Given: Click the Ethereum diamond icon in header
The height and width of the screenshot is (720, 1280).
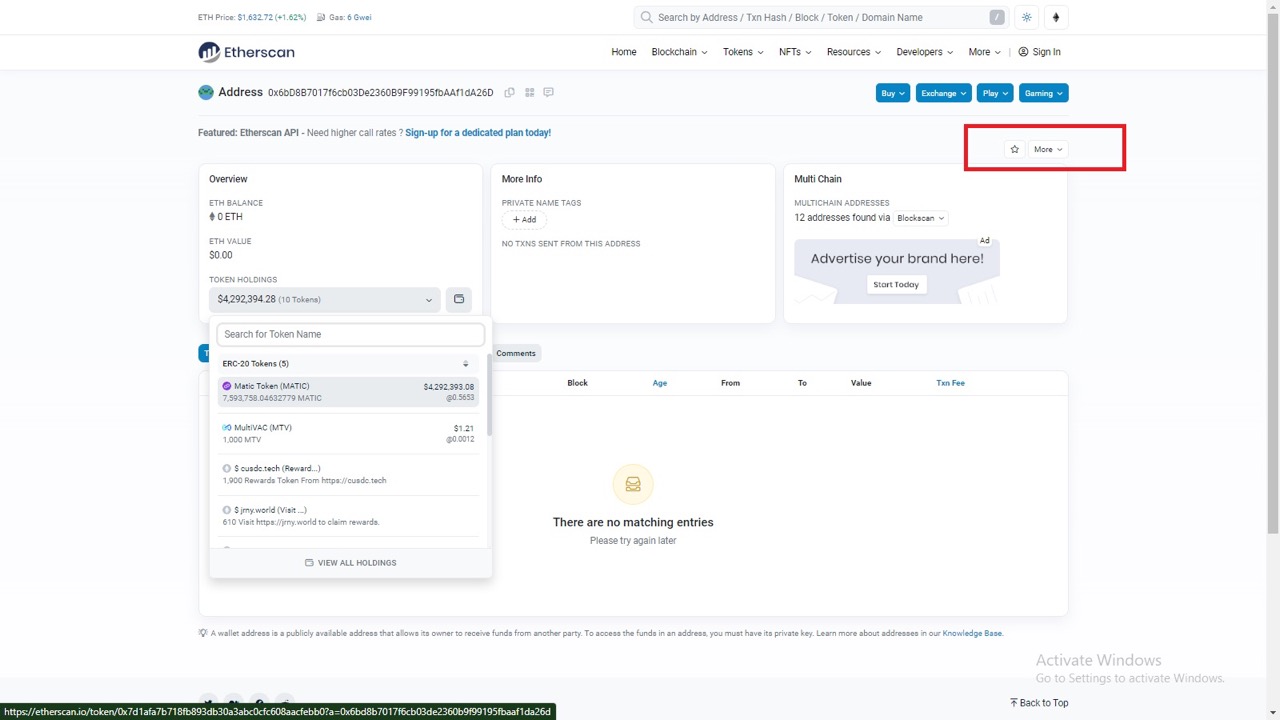Looking at the screenshot, I should (x=1055, y=17).
